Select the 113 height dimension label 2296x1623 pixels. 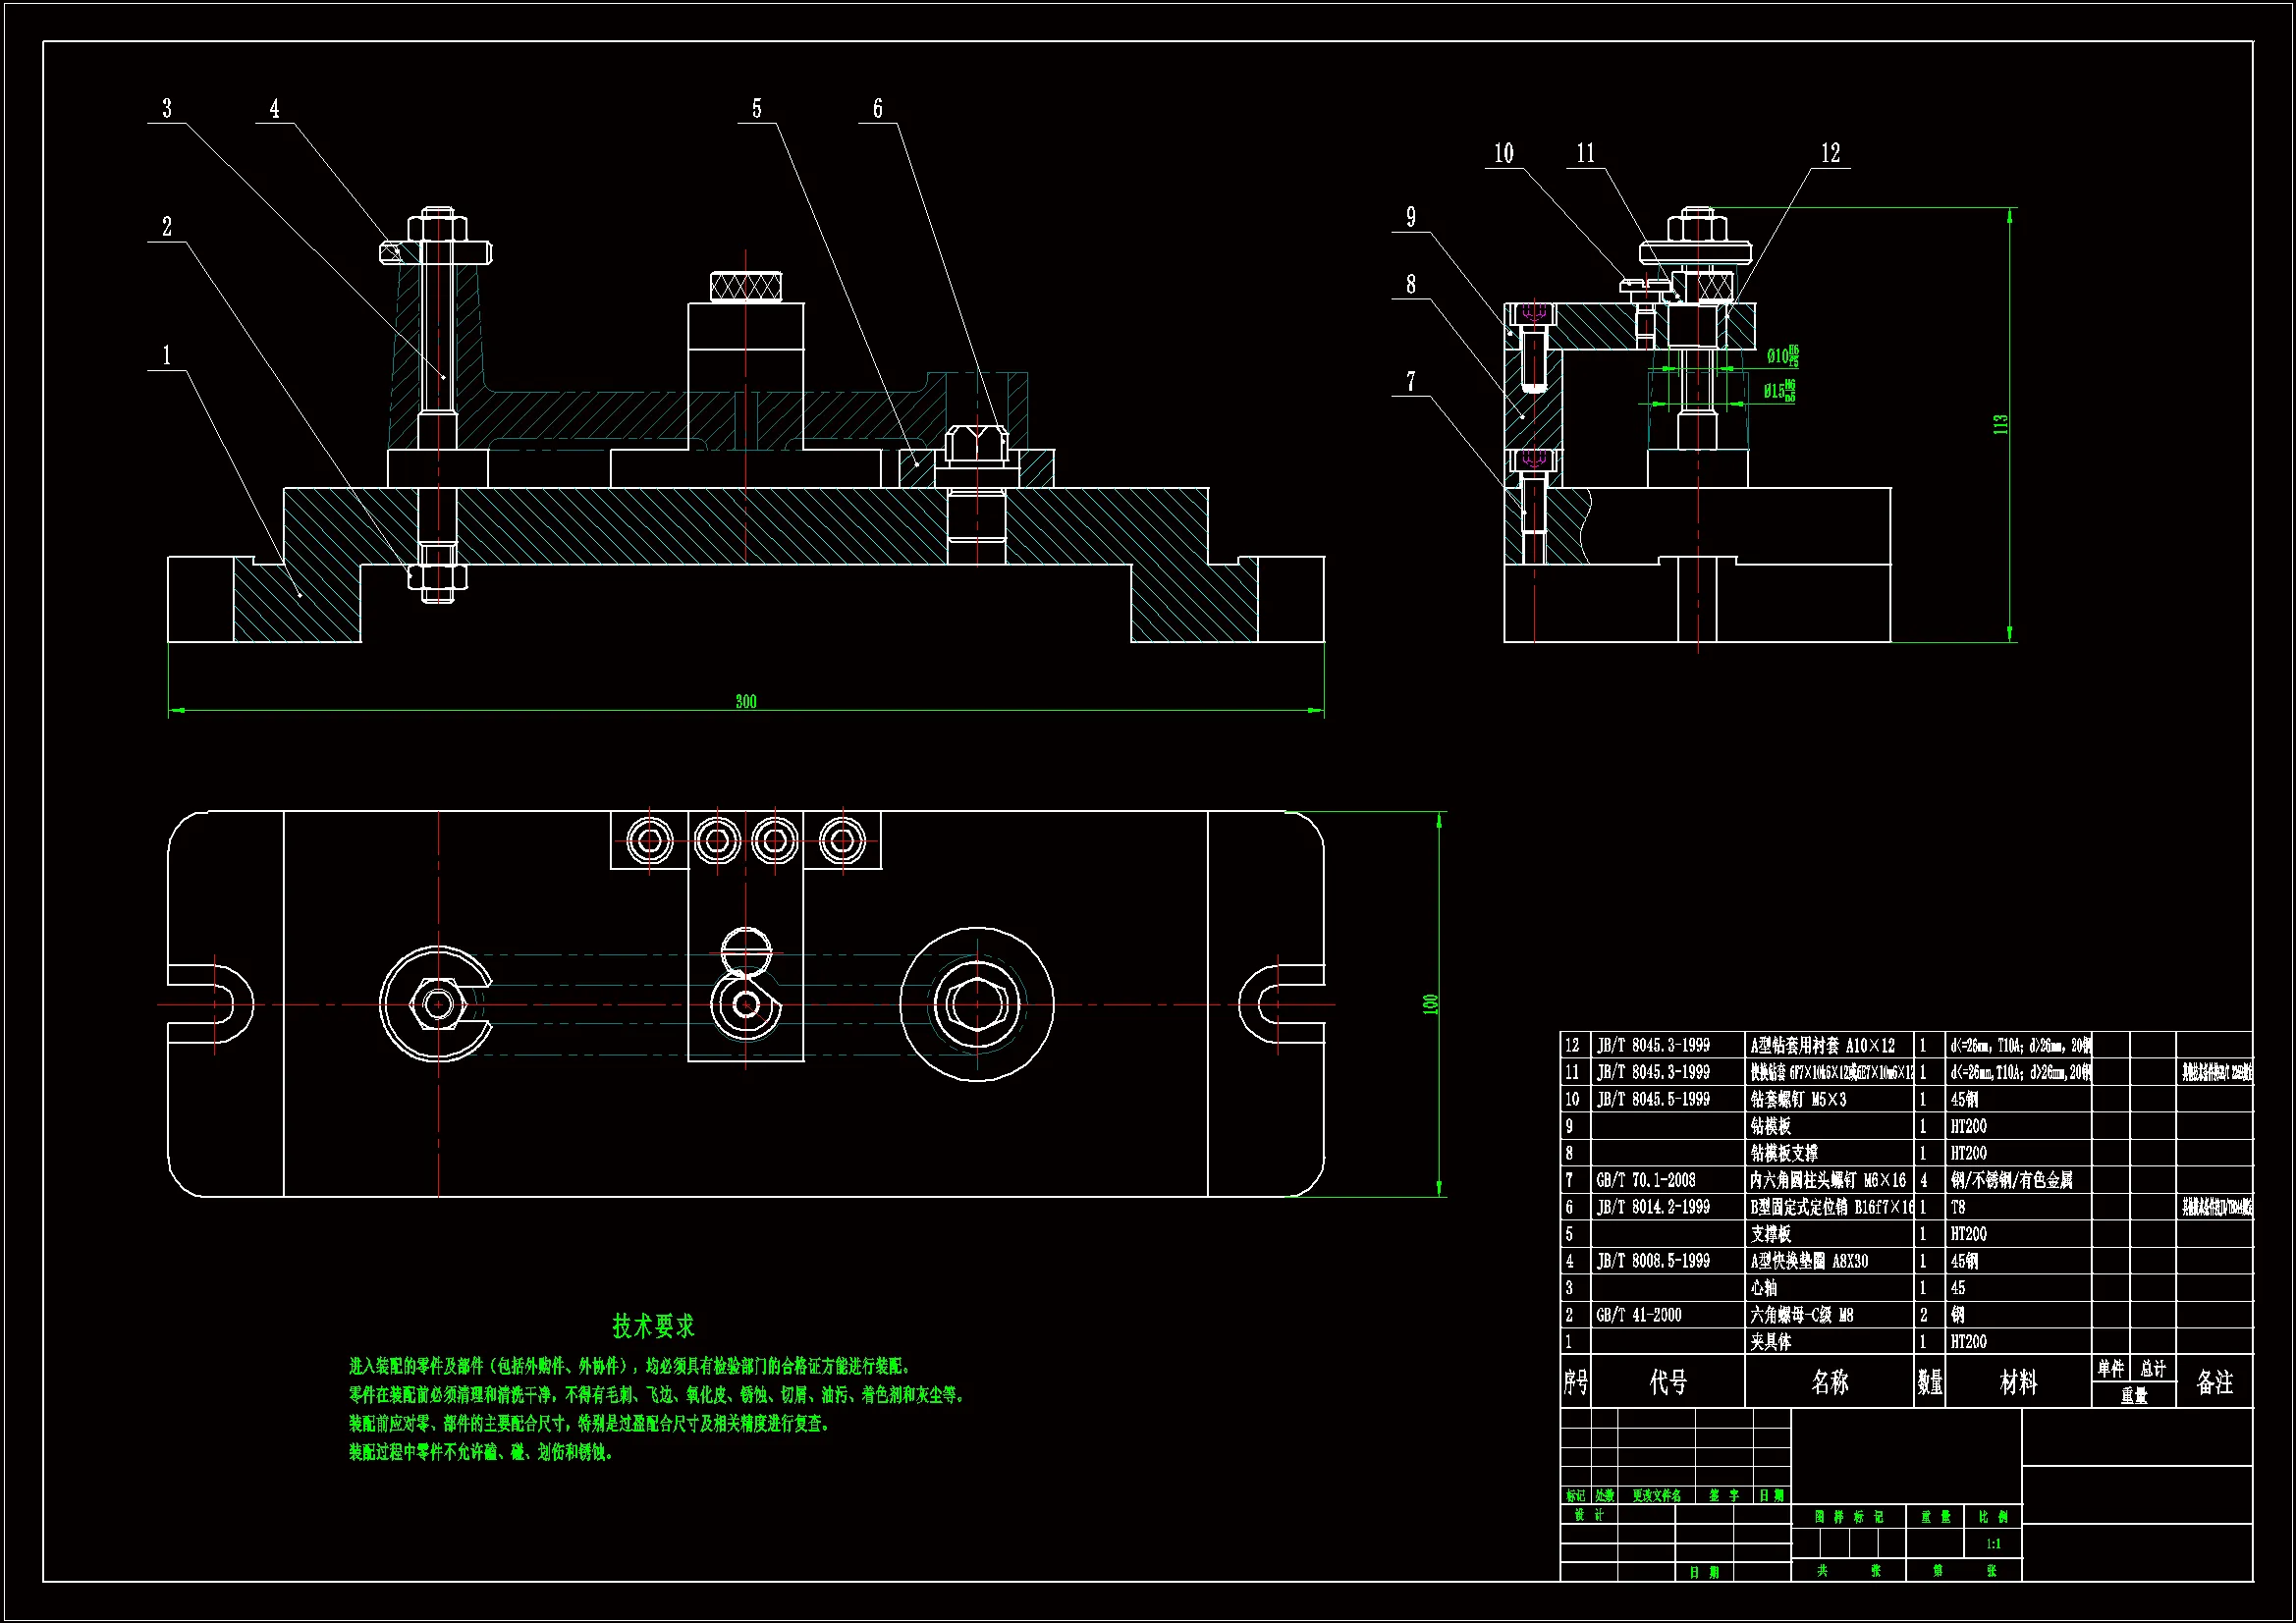[x=2000, y=424]
